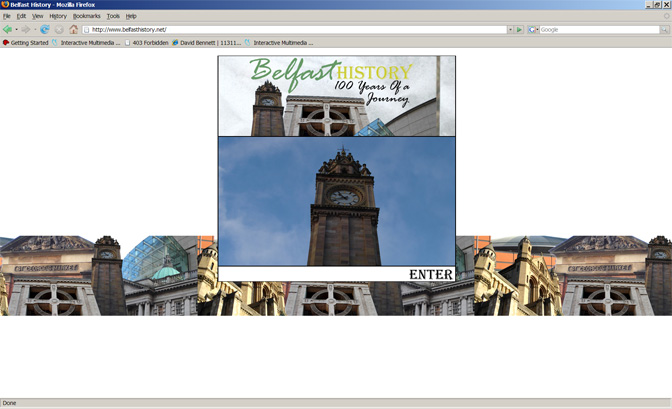Click the URL address field
The image size is (672, 409).
pos(290,29)
